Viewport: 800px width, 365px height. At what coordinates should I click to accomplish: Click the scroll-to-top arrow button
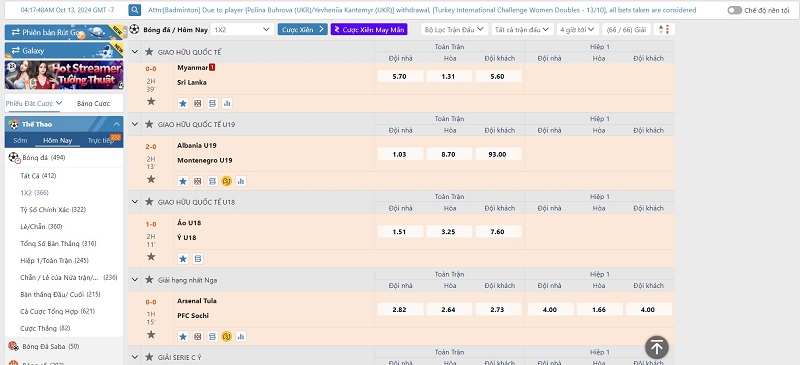[x=657, y=348]
